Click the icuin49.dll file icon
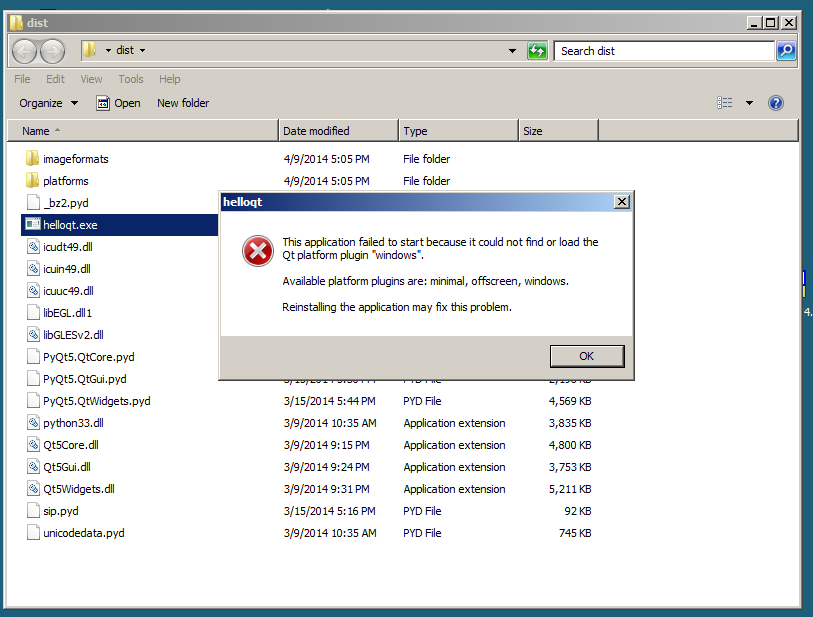This screenshot has width=813, height=617. (x=33, y=269)
